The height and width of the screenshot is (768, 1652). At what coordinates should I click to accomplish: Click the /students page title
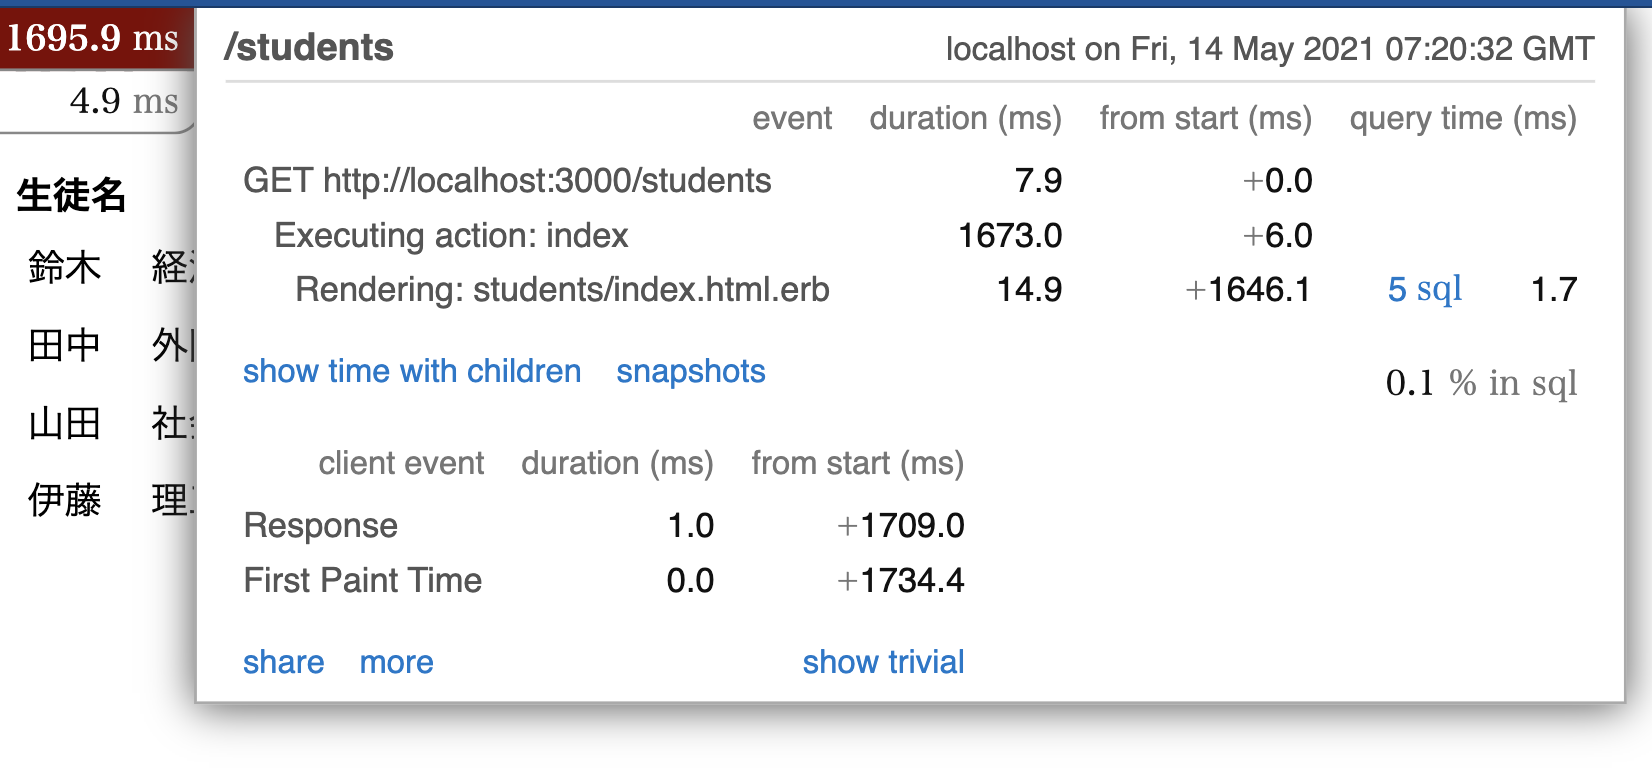click(309, 48)
